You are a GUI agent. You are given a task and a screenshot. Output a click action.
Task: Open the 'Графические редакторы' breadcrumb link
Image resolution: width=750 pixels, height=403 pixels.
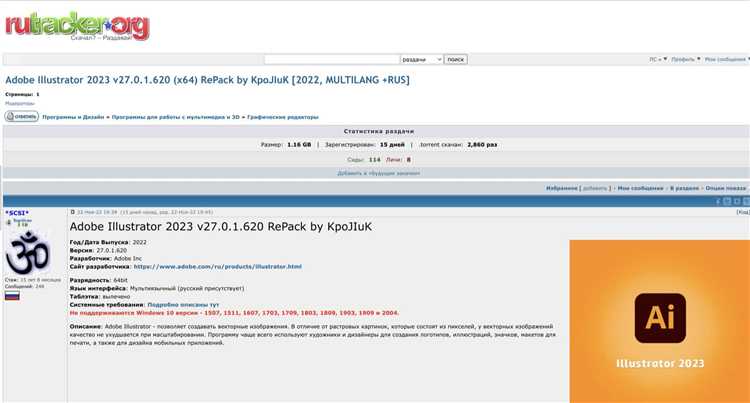click(283, 117)
